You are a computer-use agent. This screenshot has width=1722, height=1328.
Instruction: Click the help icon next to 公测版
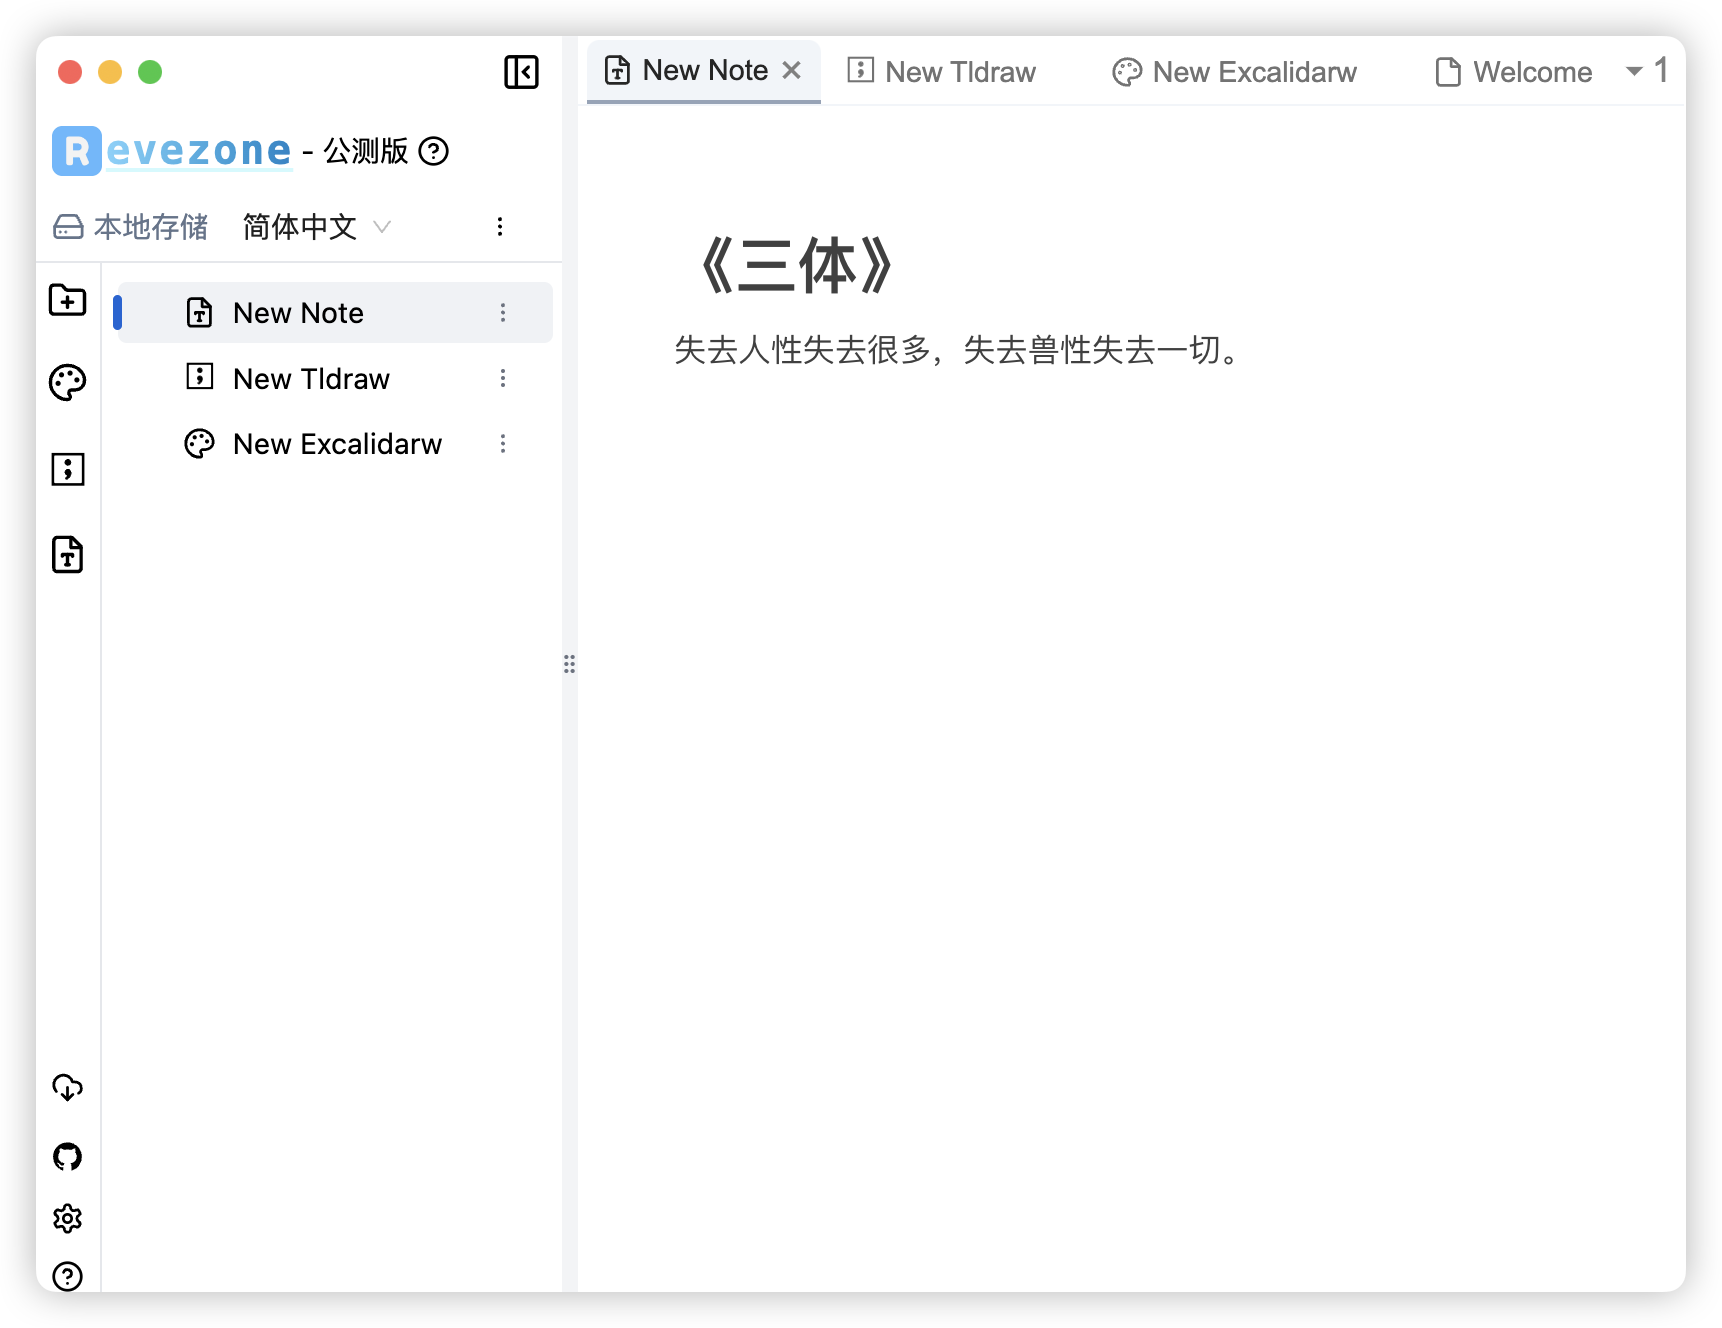(x=433, y=151)
